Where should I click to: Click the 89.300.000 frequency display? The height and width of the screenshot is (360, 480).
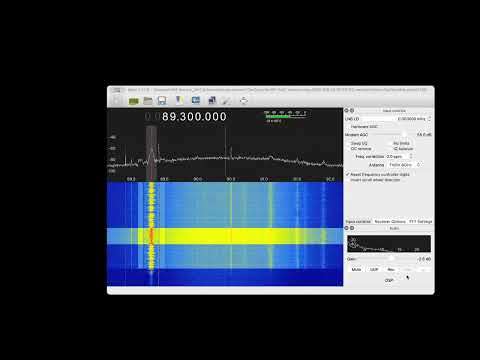pyautogui.click(x=194, y=117)
